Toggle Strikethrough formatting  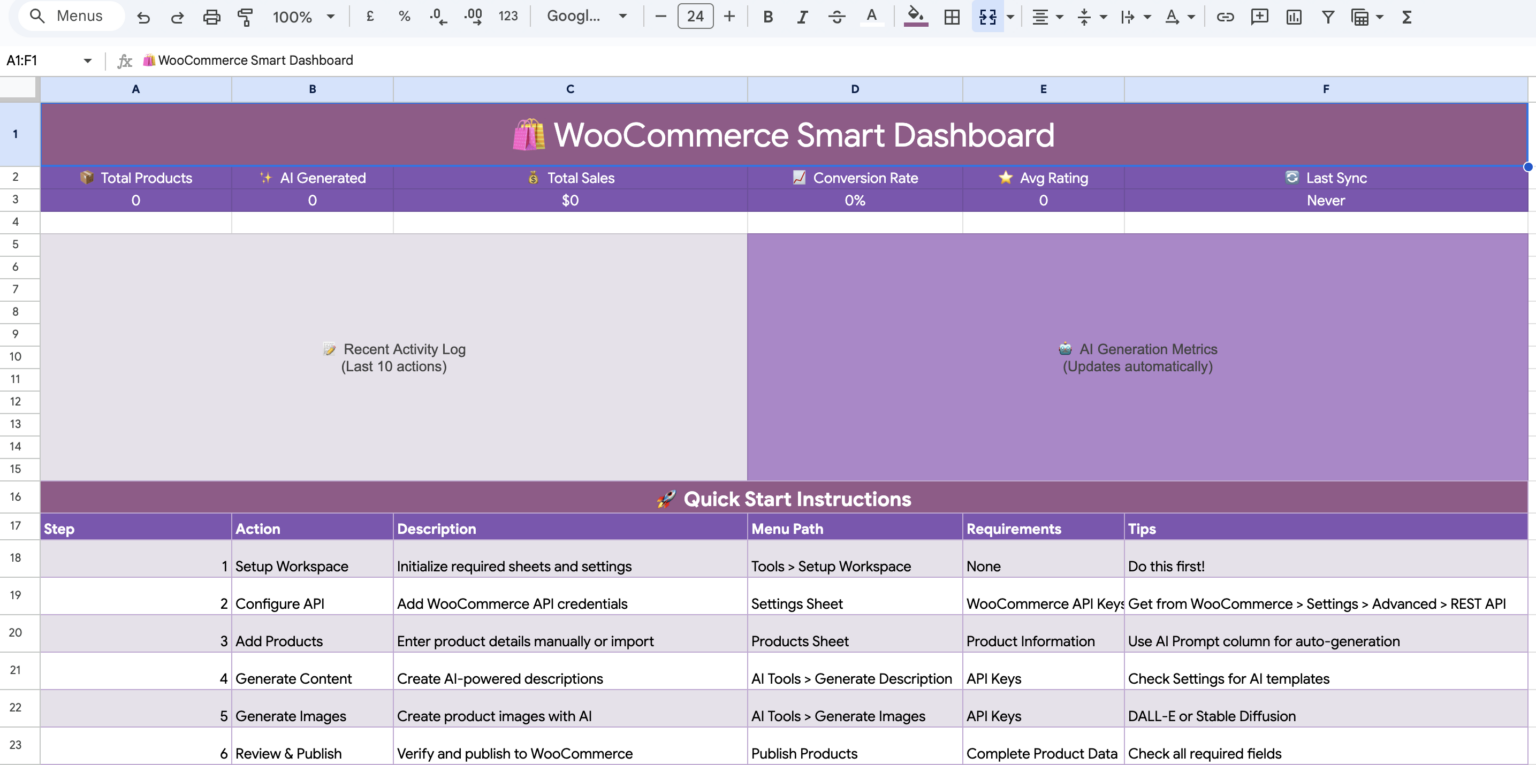tap(837, 17)
